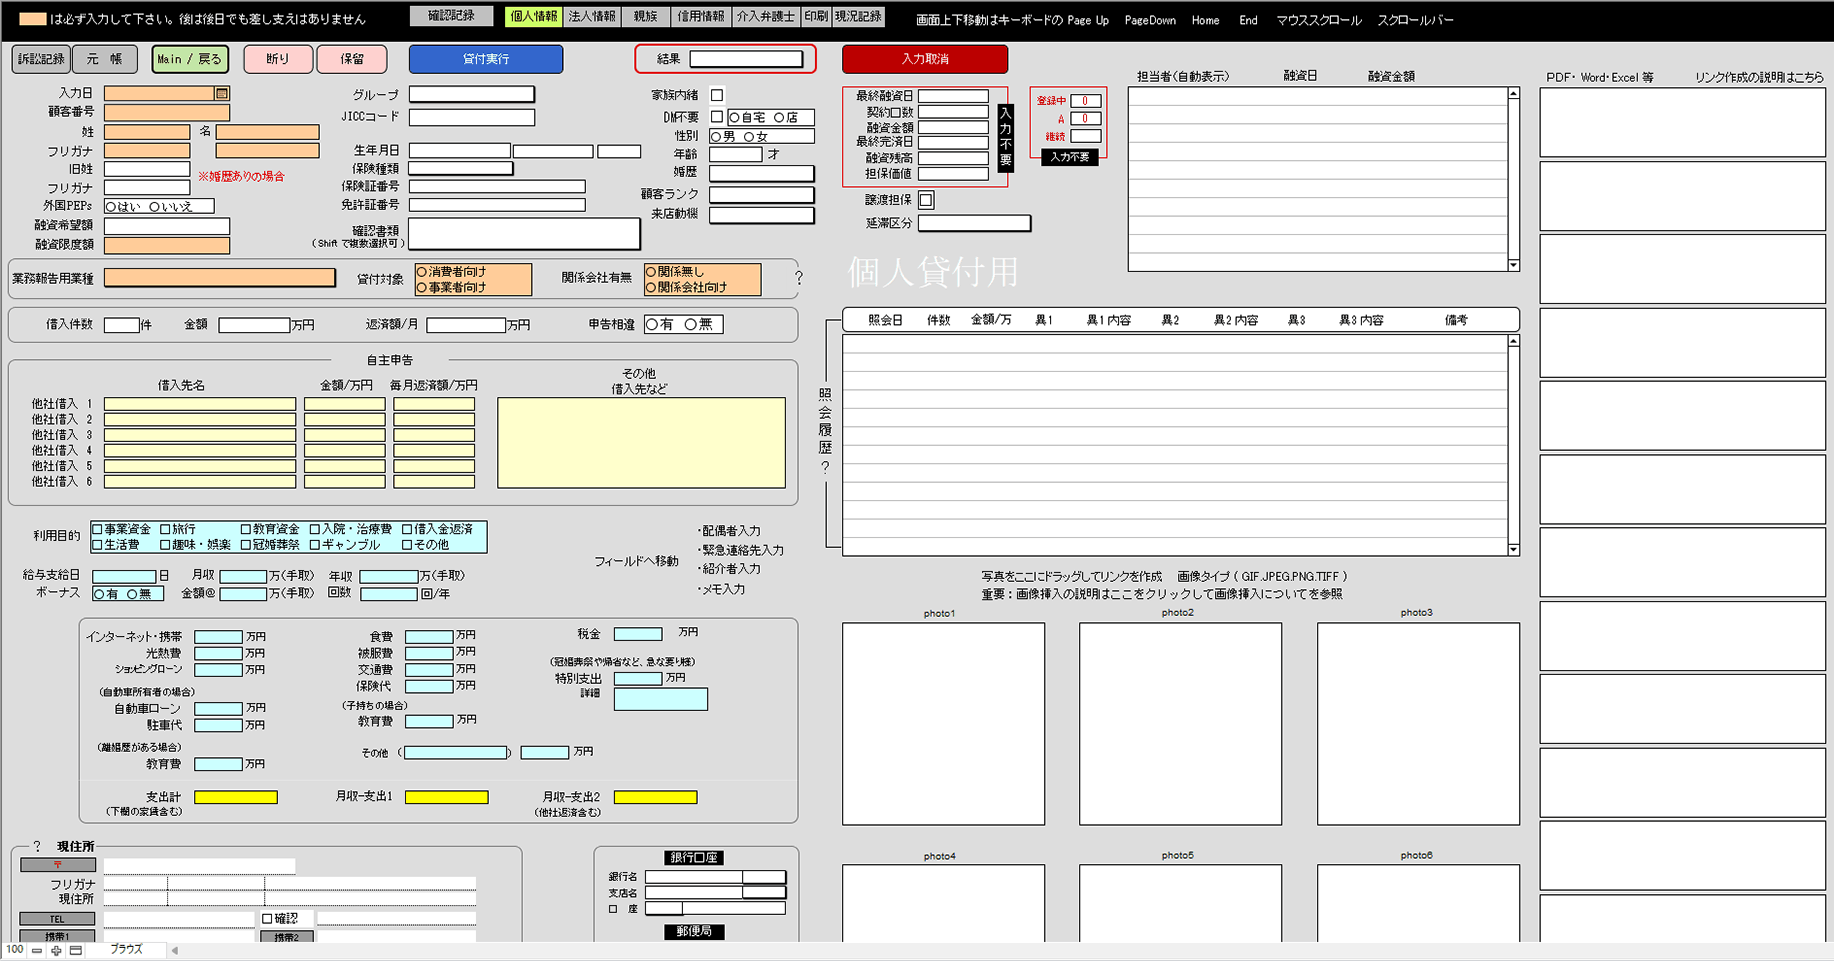Click the red 入力取消 button
Image resolution: width=1834 pixels, height=961 pixels.
point(925,59)
